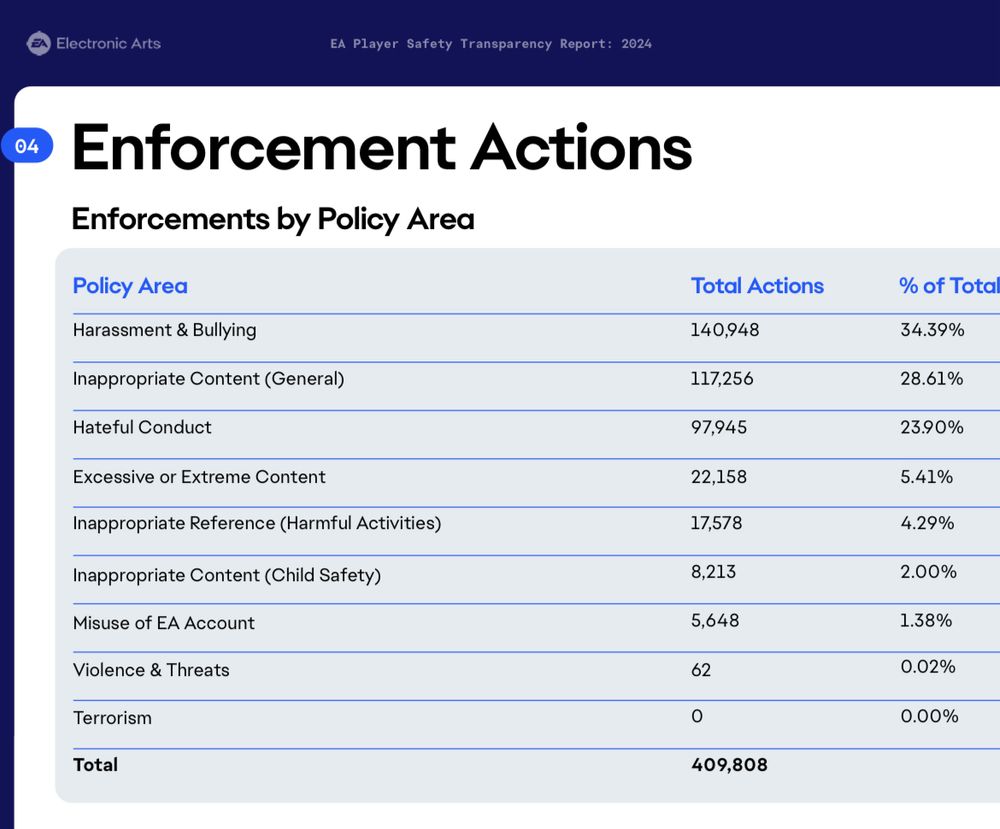Image resolution: width=1000 pixels, height=829 pixels.
Task: Select Inappropriate Content (General) label
Action: click(x=209, y=379)
